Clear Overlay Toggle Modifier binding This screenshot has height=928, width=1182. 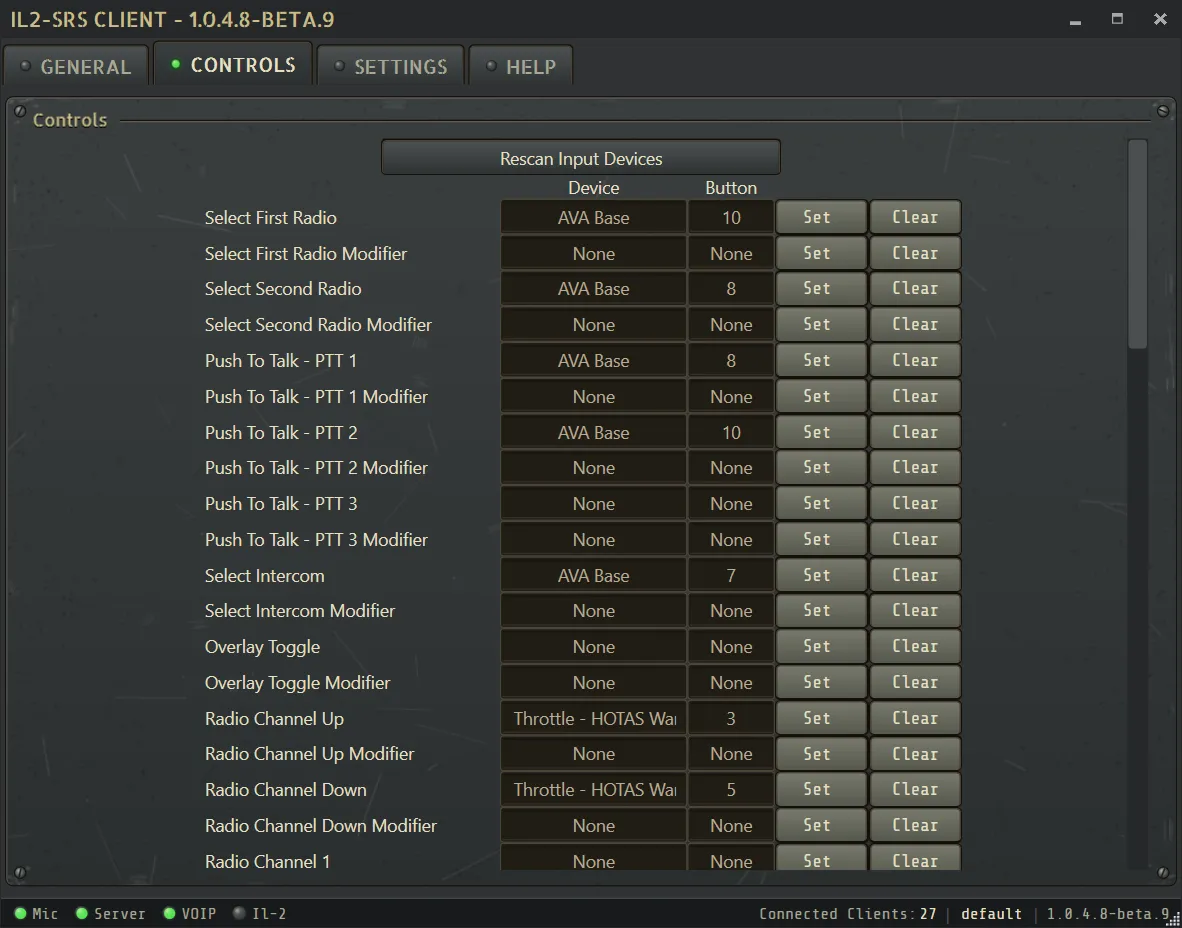915,683
